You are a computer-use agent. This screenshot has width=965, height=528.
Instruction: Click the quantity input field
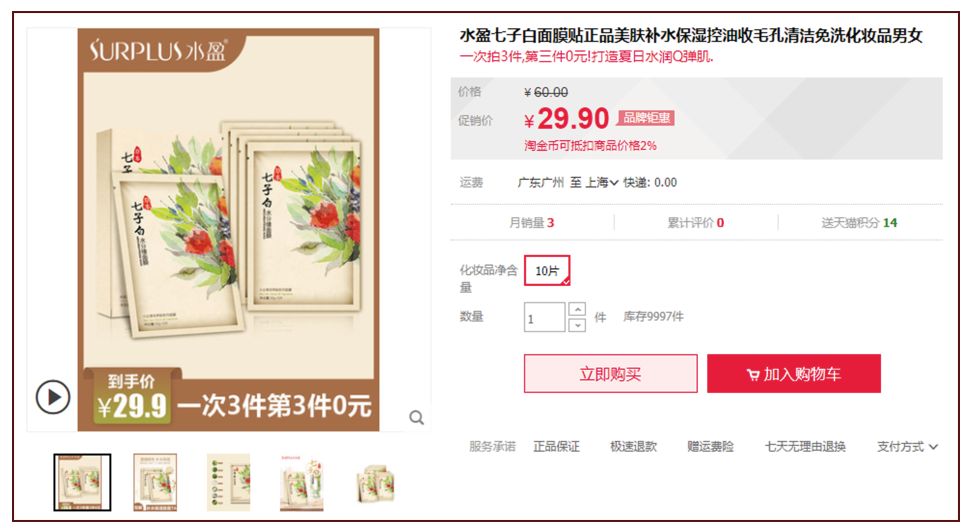(x=545, y=318)
